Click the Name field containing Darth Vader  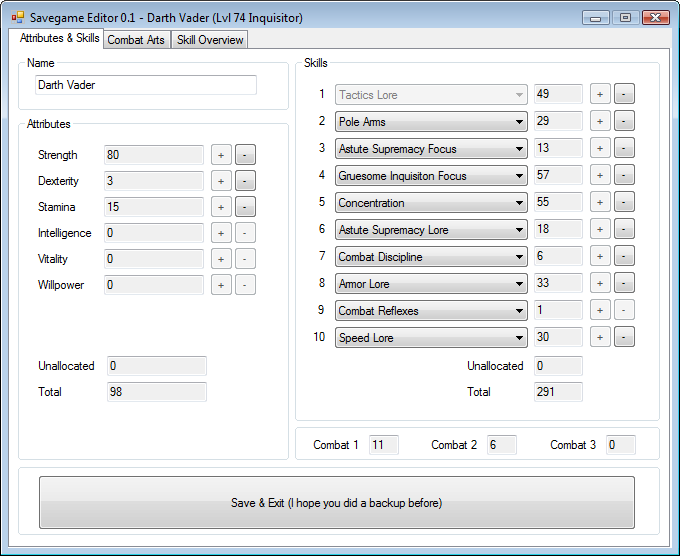[x=146, y=85]
